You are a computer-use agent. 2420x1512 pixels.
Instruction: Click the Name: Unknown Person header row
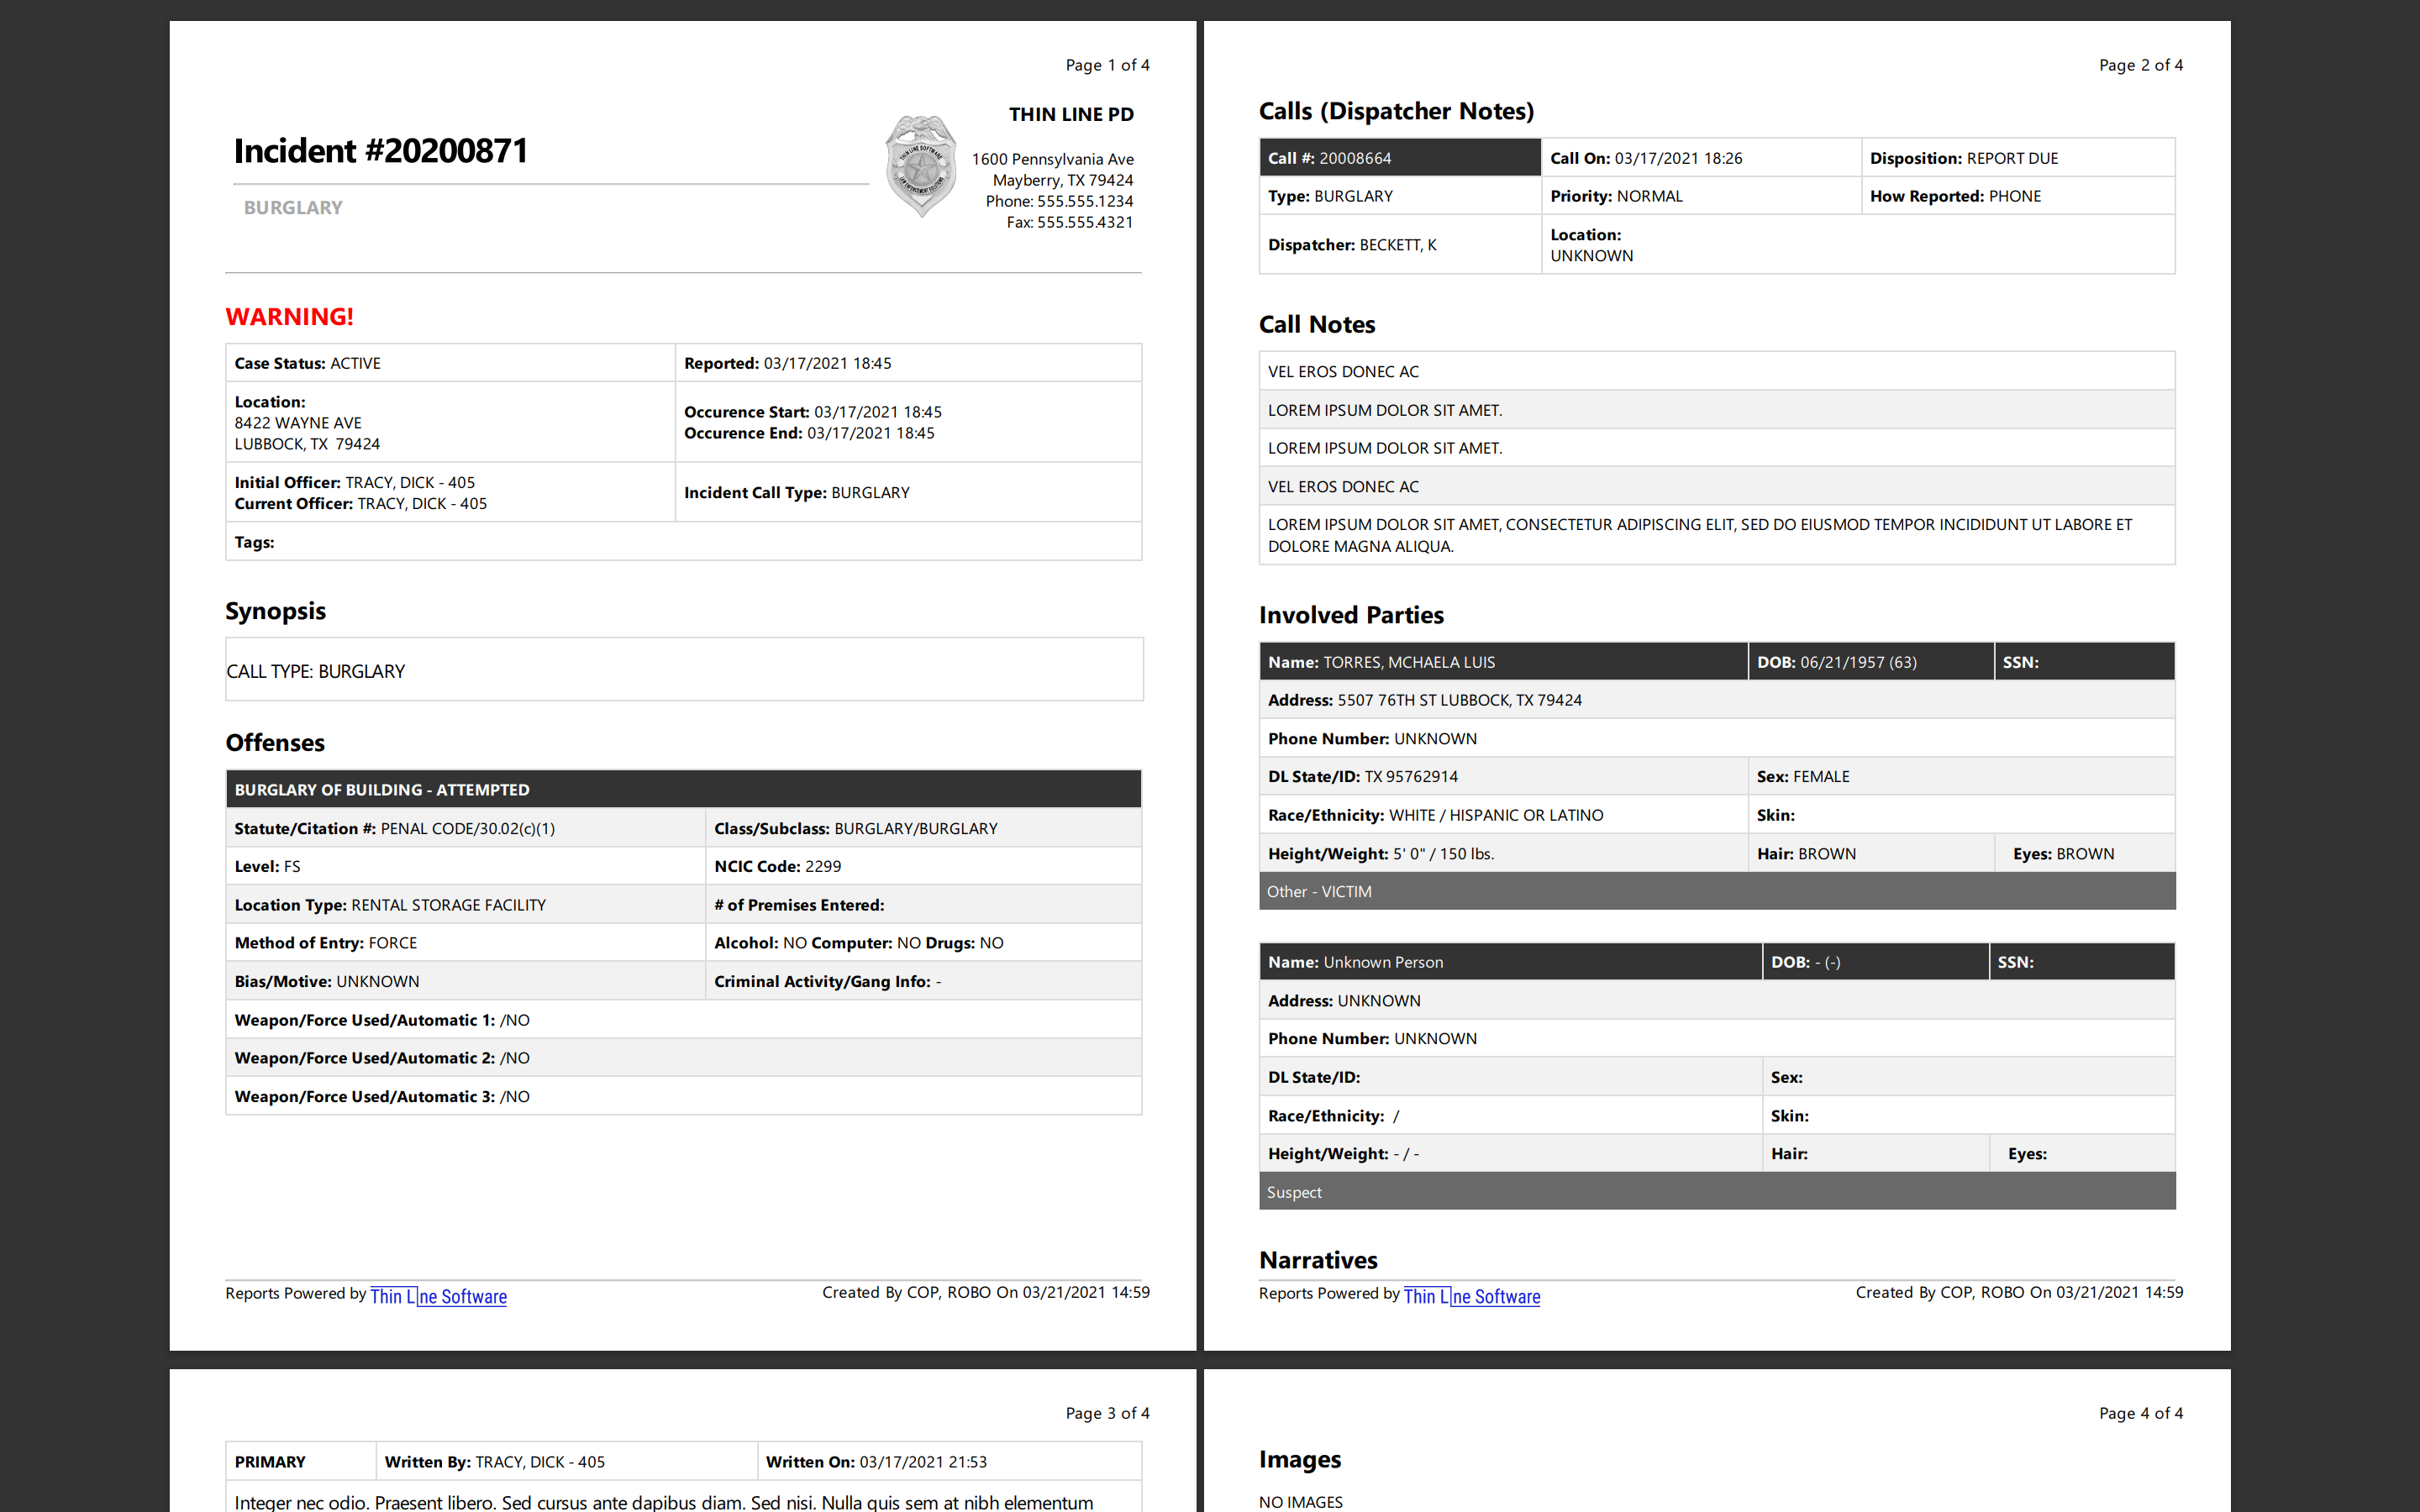1508,962
